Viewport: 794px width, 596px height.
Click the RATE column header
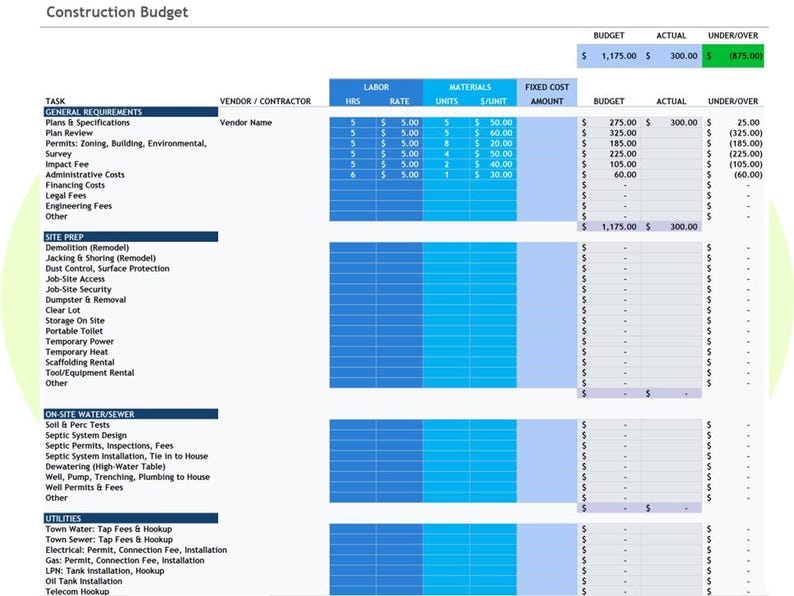pos(400,101)
